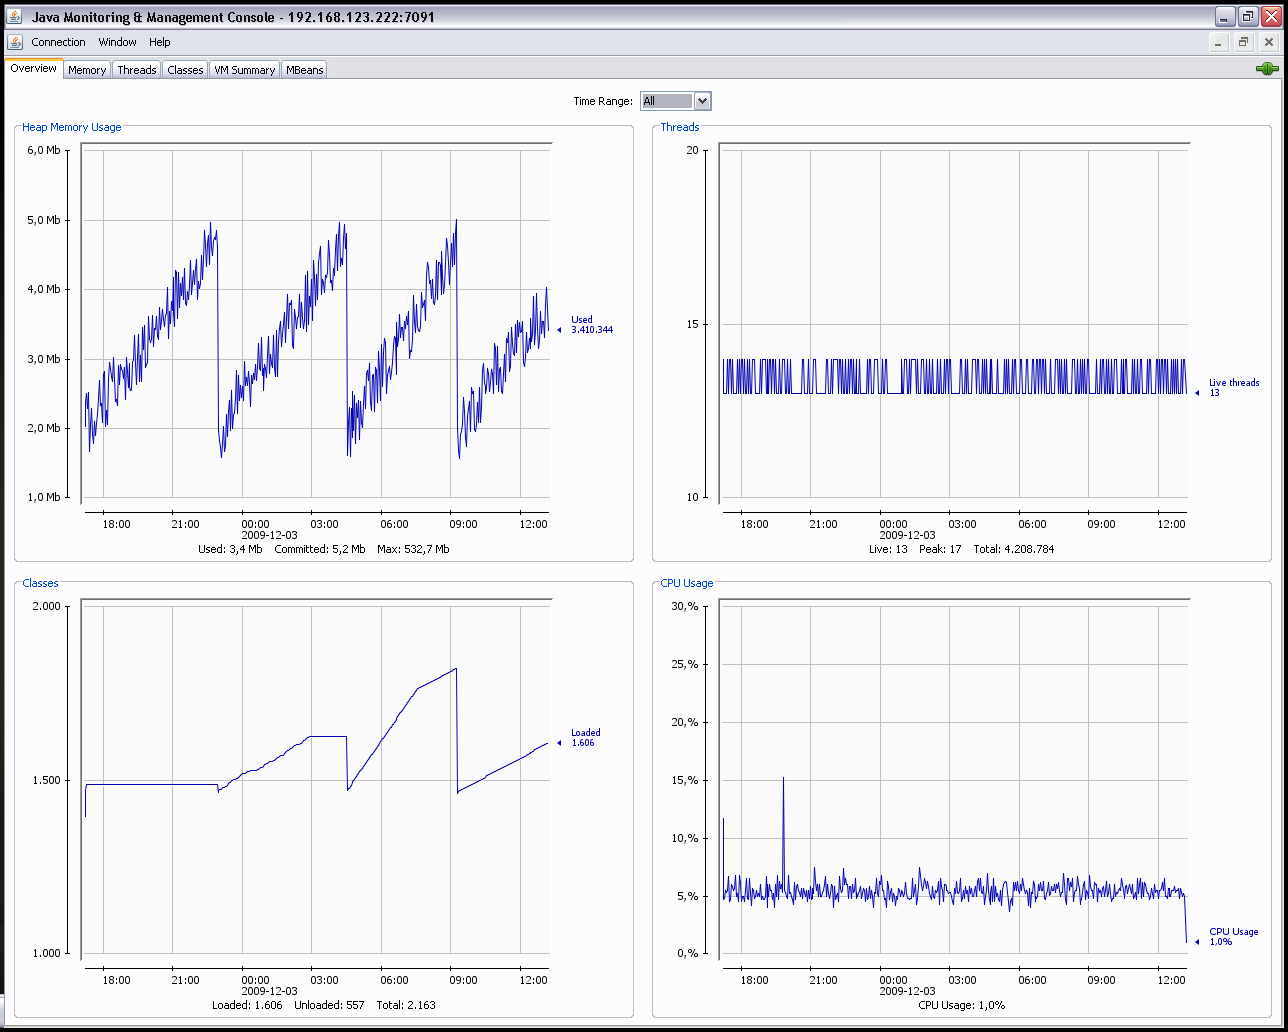Screen dimensions: 1288x1032
Task: Open the VM Summary tab
Action: 244,70
